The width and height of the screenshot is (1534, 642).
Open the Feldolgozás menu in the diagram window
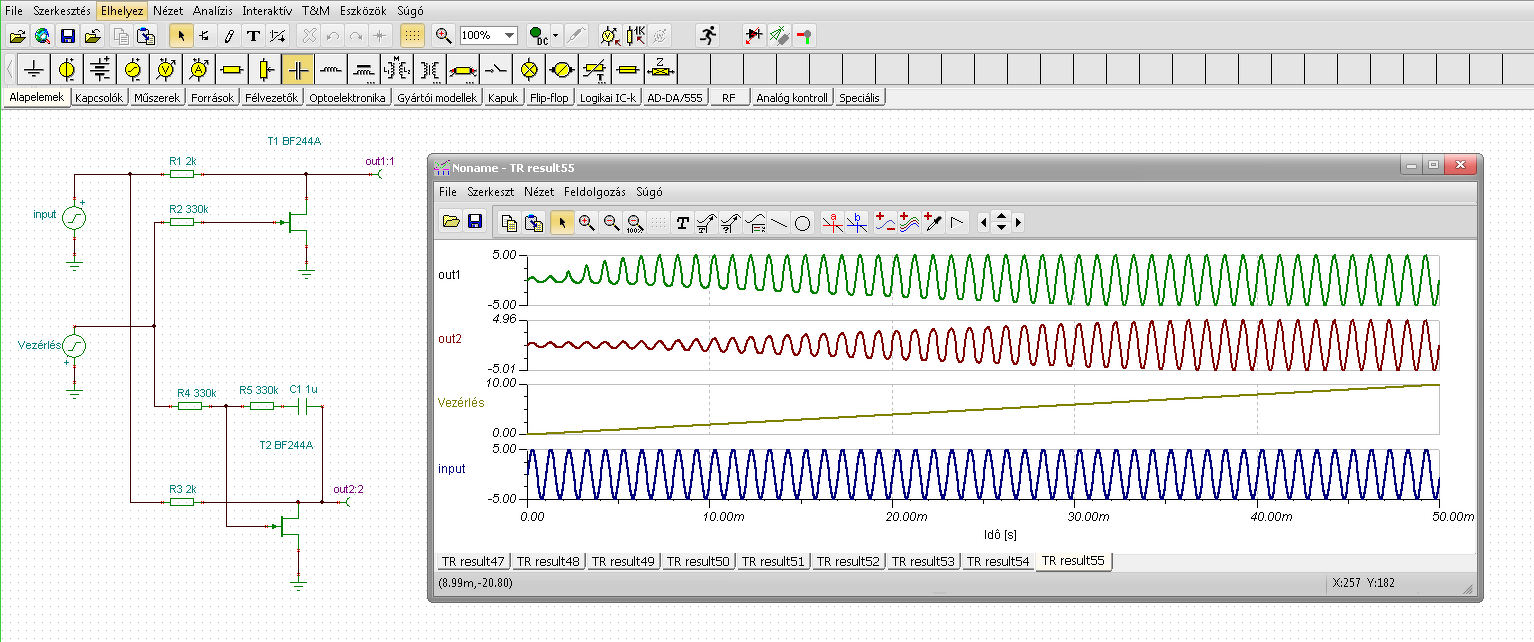point(594,191)
